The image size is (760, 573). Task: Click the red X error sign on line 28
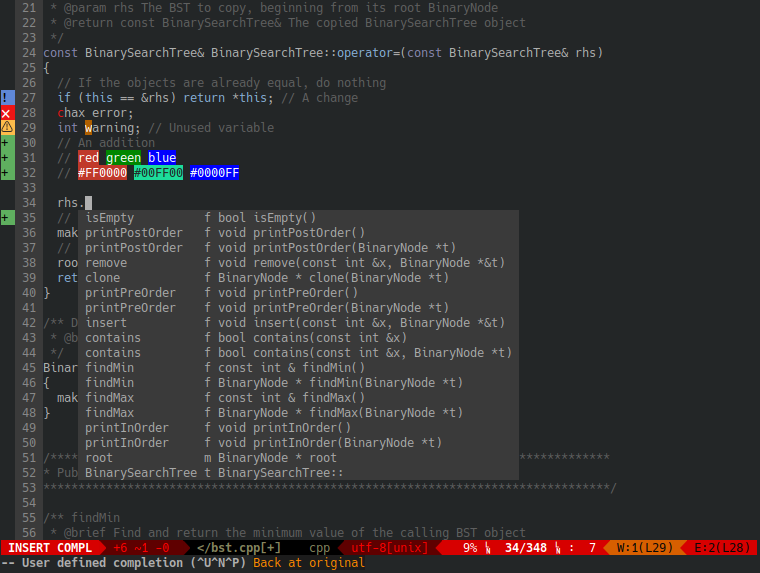click(6, 113)
